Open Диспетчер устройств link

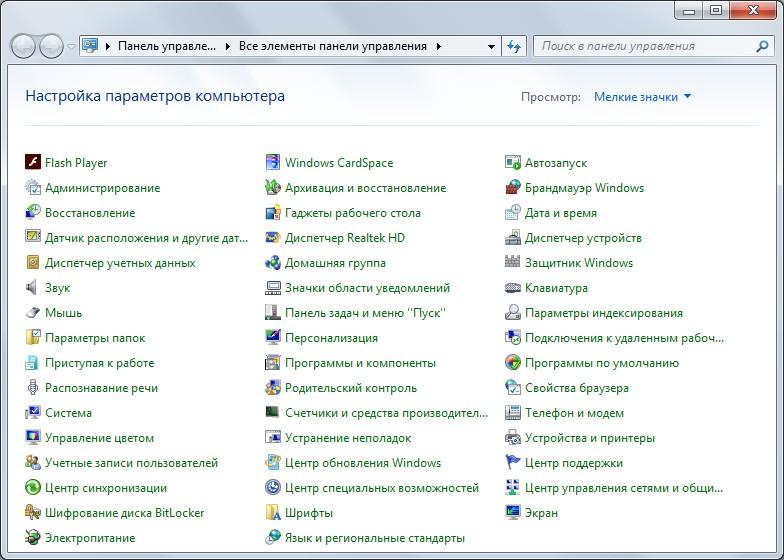pyautogui.click(x=583, y=238)
